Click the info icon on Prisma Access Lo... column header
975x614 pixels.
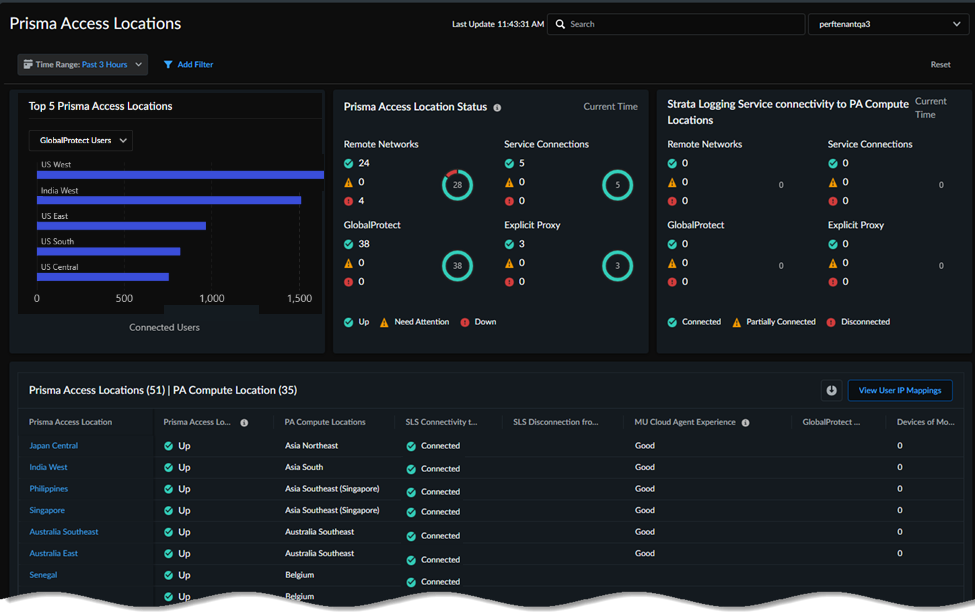tap(243, 422)
